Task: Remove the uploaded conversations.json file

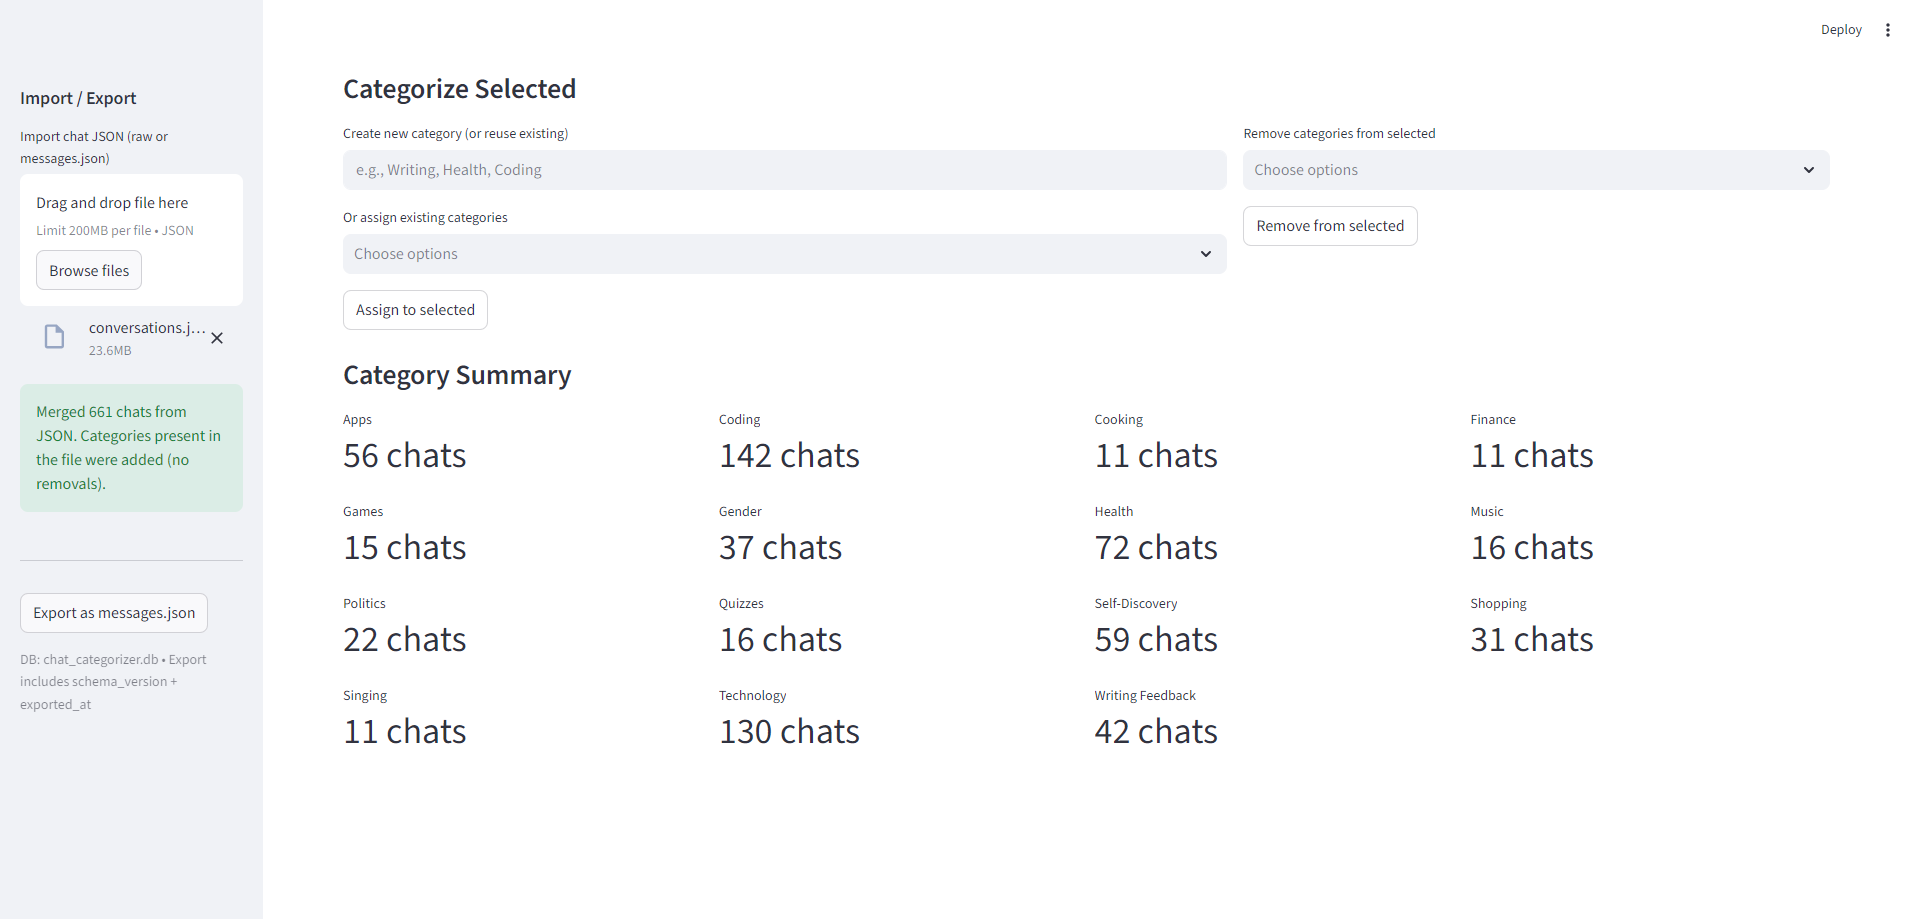Action: [217, 338]
